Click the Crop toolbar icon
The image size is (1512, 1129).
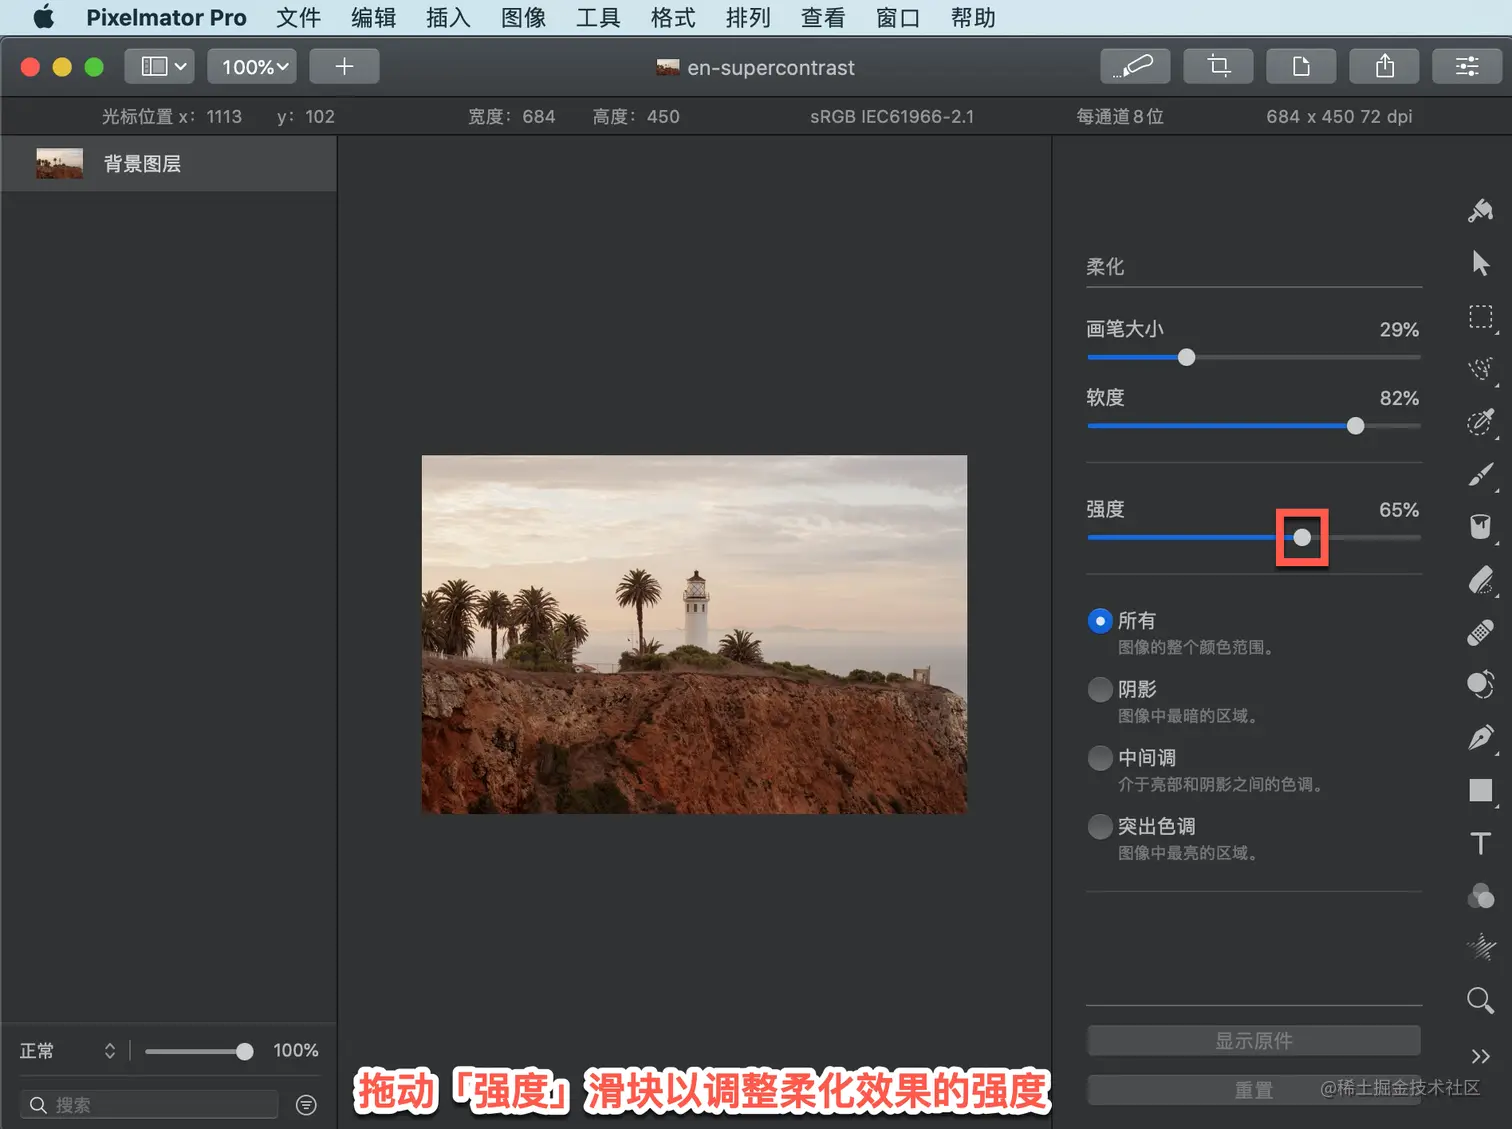click(1218, 67)
